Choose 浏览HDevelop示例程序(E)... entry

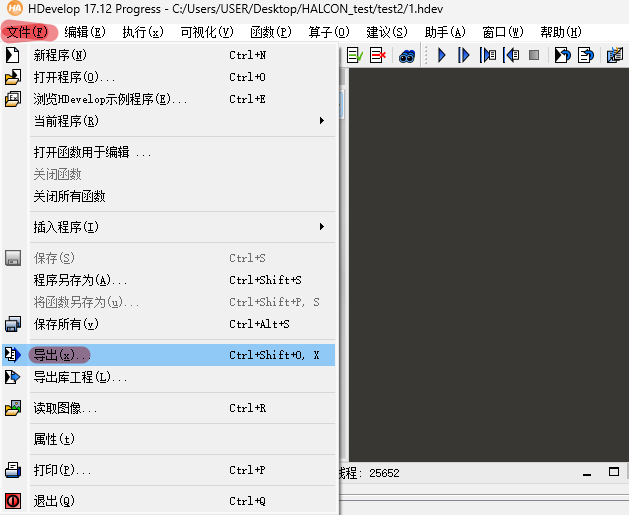pyautogui.click(x=168, y=99)
